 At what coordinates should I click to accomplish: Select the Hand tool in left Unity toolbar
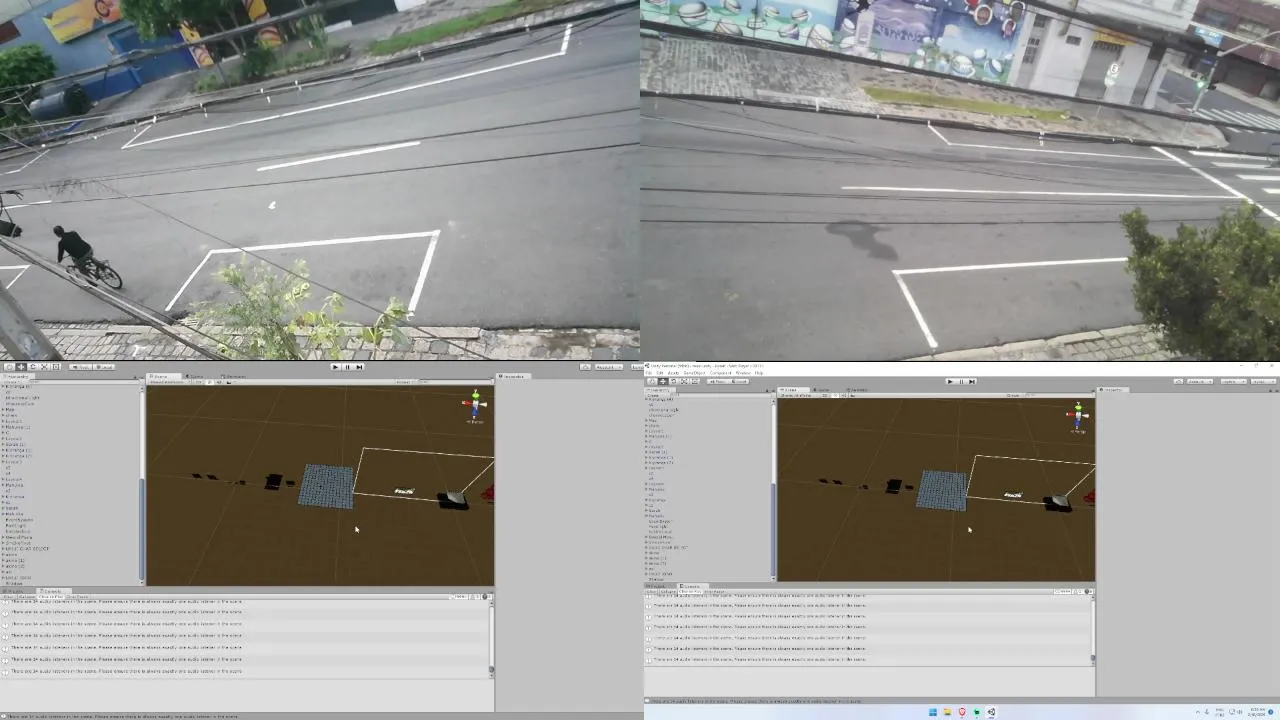coord(10,366)
